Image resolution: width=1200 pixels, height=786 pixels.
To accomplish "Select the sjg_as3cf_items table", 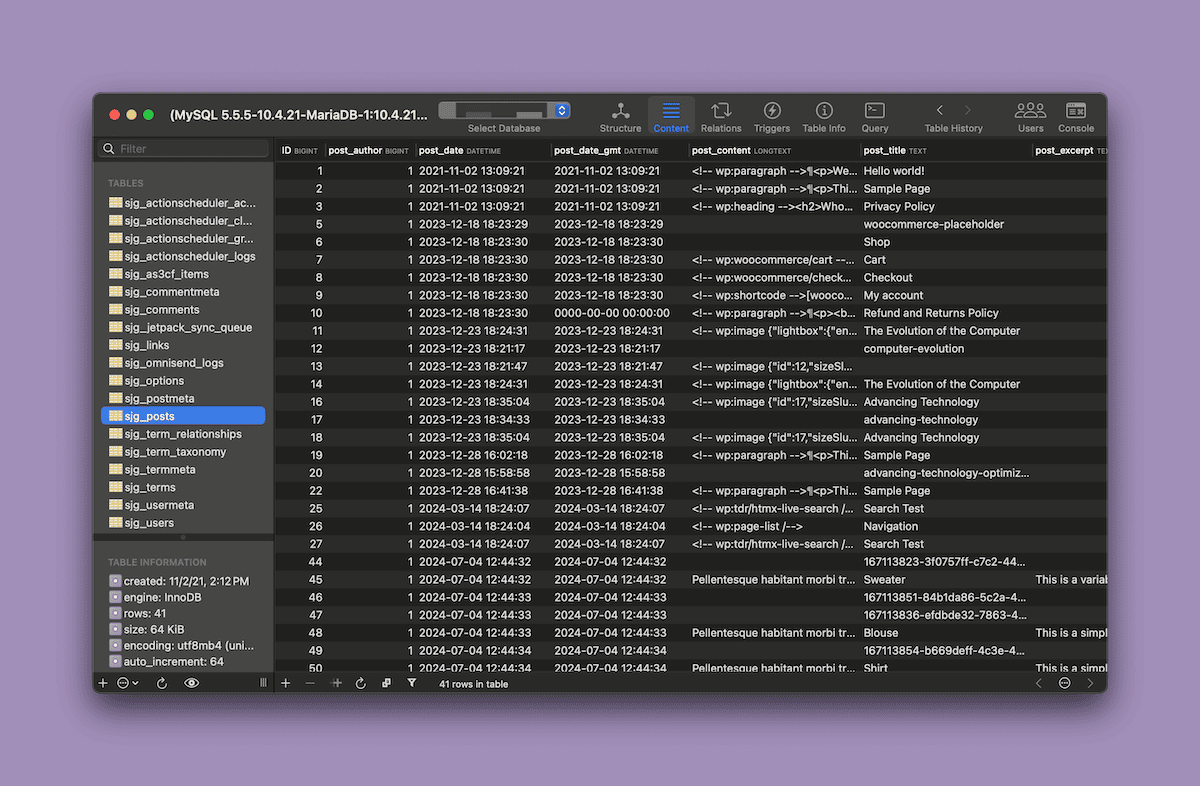I will pyautogui.click(x=183, y=274).
